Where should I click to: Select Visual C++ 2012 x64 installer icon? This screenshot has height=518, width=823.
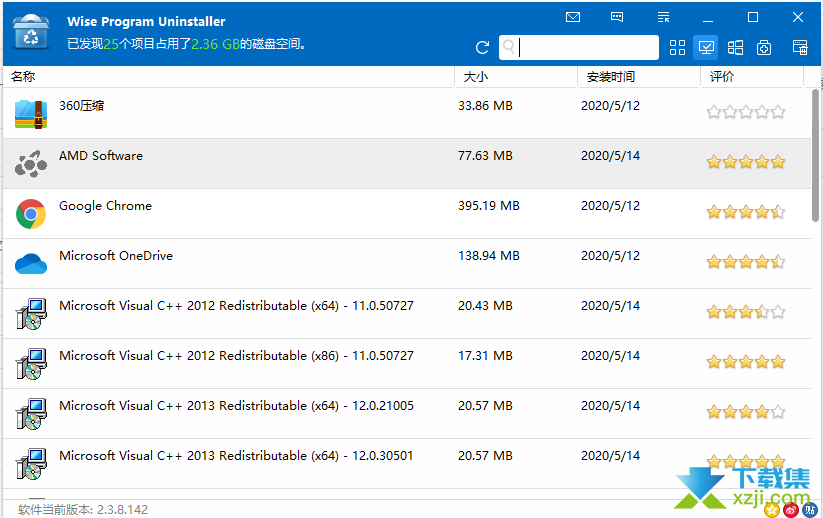[31, 314]
